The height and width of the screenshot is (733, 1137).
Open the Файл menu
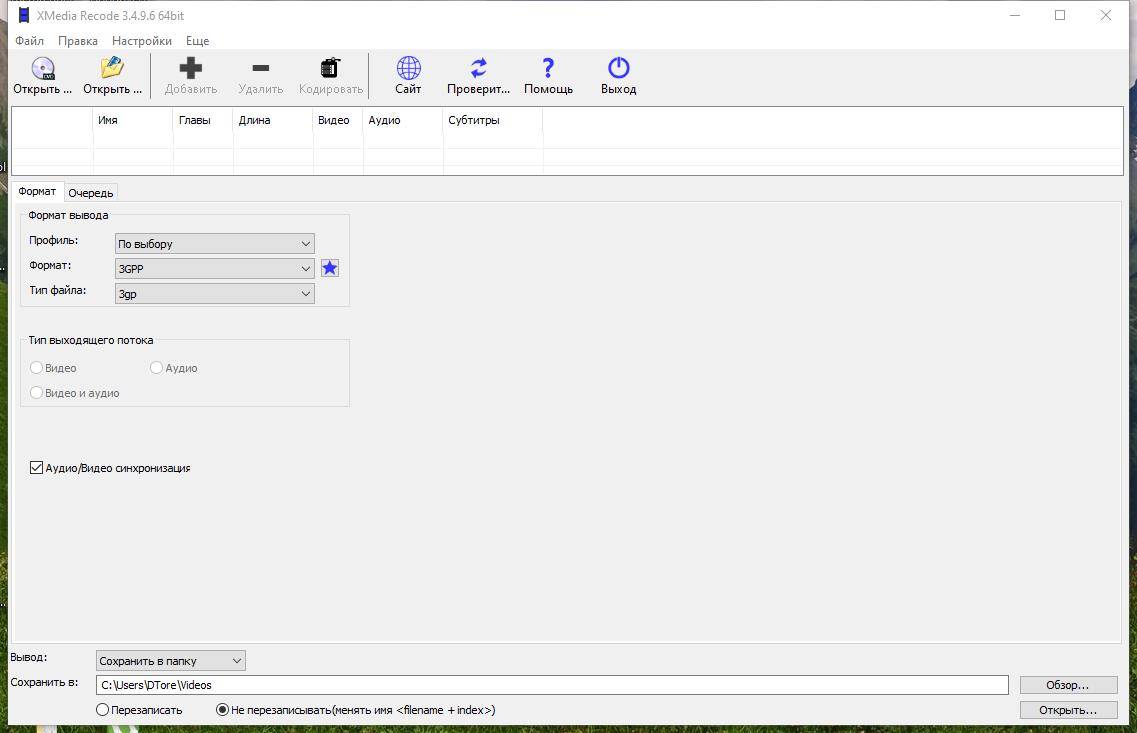click(x=30, y=41)
